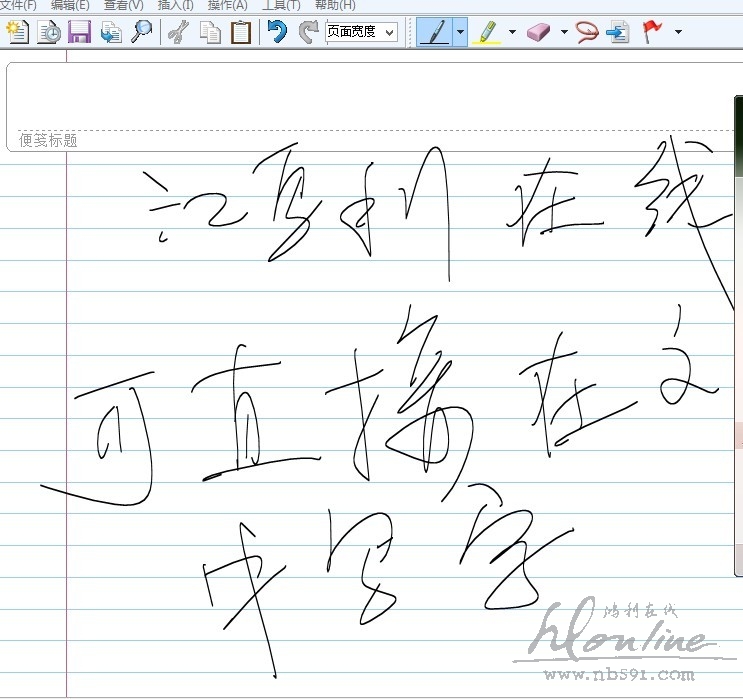
Task: Open the 工具(T) menu
Action: pyautogui.click(x=281, y=5)
